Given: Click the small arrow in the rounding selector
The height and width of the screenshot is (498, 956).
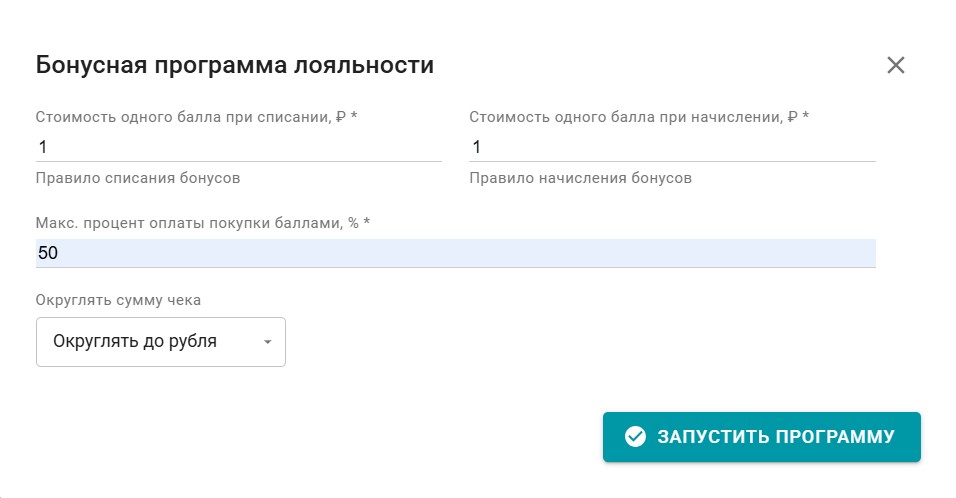Looking at the screenshot, I should click(267, 342).
